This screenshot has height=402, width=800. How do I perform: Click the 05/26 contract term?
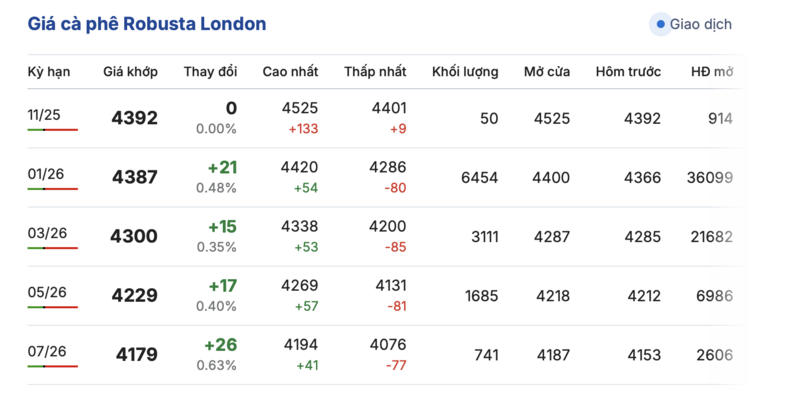pyautogui.click(x=44, y=291)
